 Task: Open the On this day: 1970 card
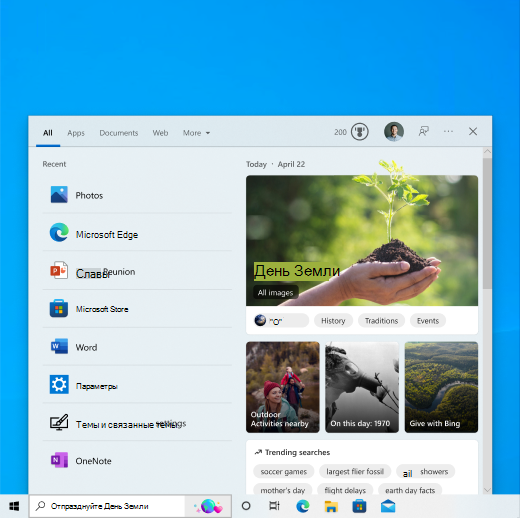pyautogui.click(x=362, y=387)
